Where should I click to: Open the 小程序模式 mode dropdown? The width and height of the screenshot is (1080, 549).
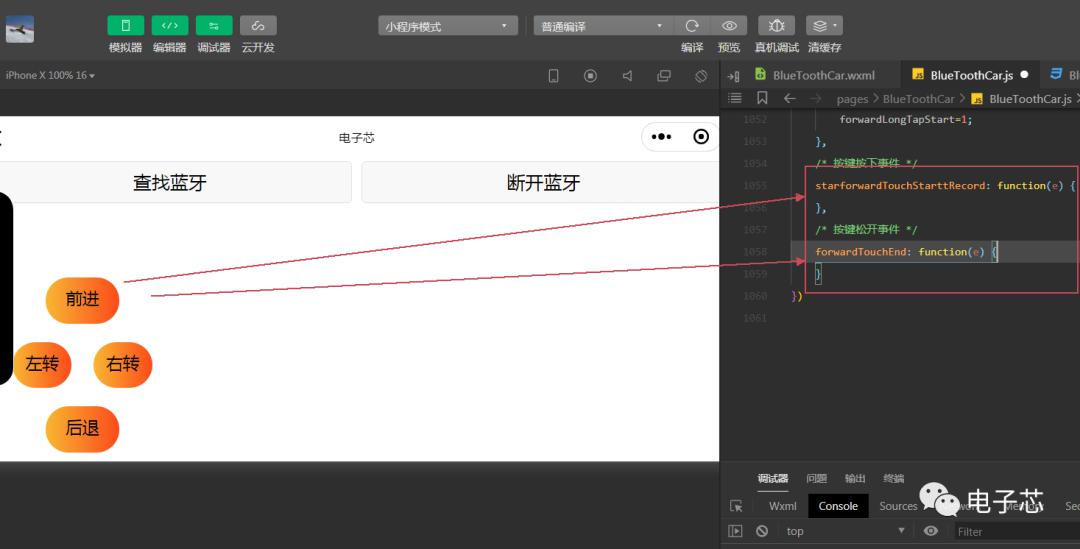click(448, 26)
